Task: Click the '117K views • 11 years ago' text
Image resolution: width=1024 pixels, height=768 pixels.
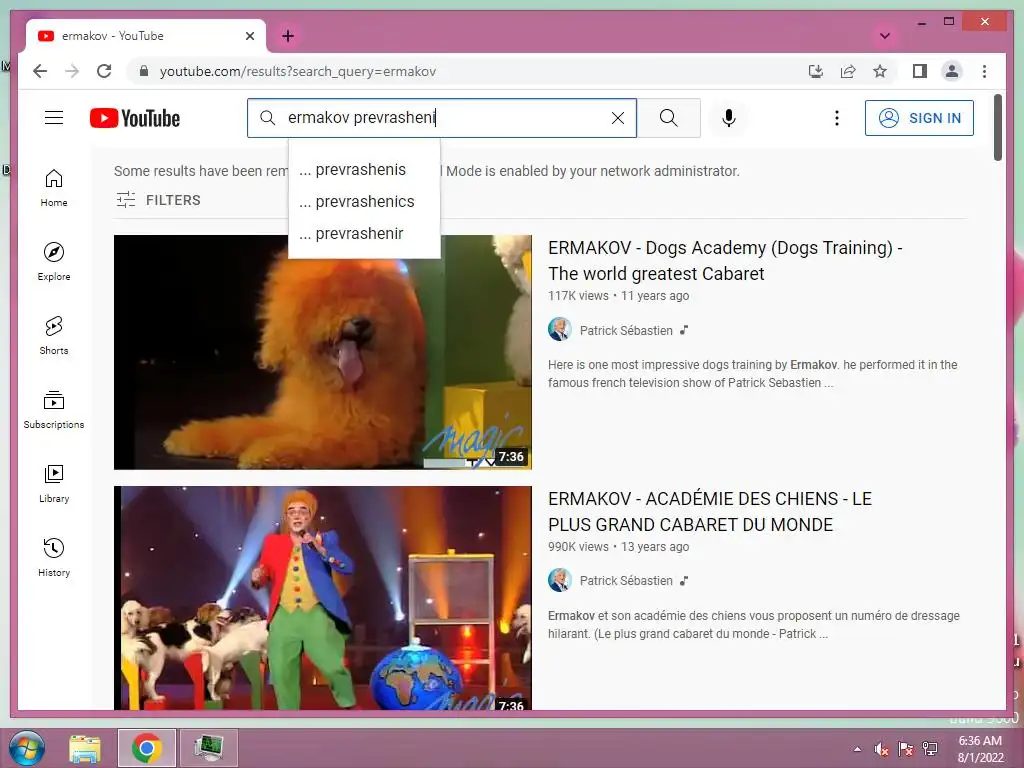Action: tap(618, 296)
